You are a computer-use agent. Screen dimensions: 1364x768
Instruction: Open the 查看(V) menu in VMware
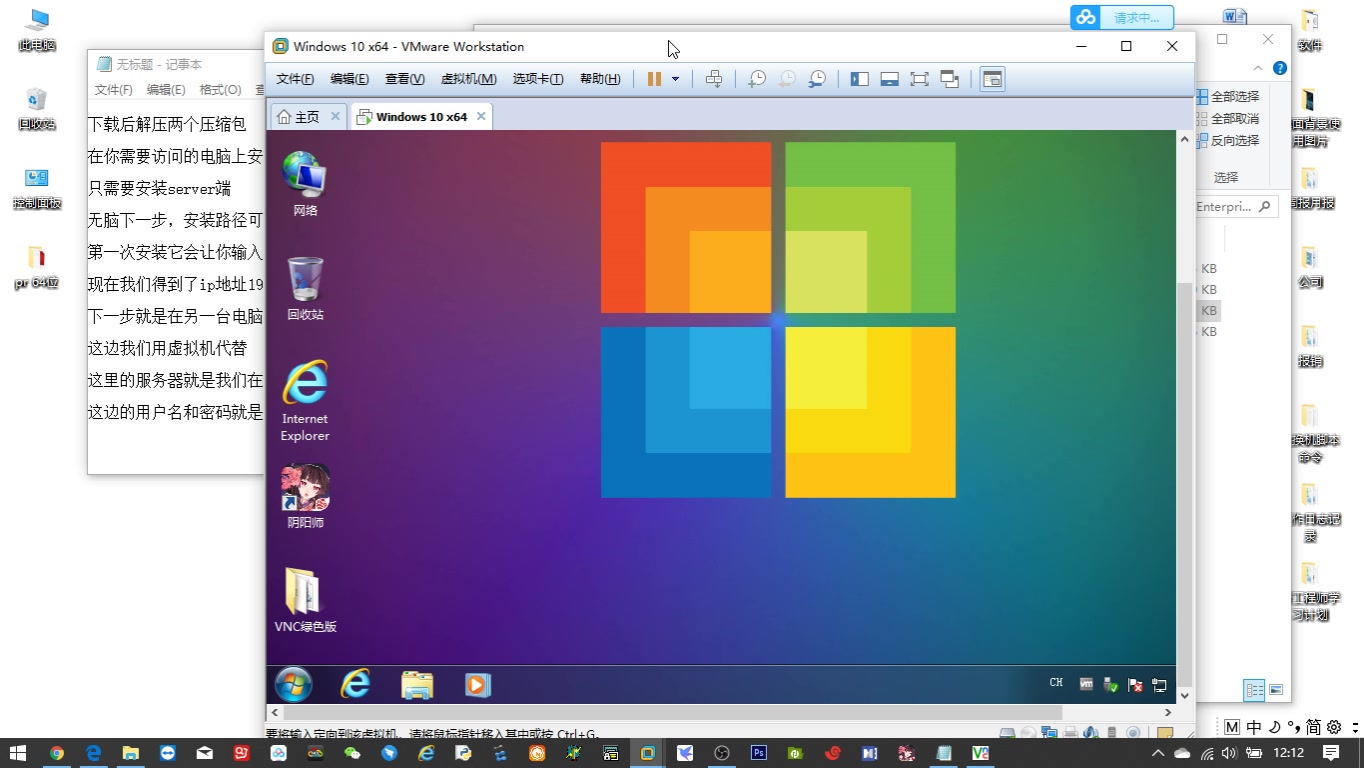click(x=405, y=79)
